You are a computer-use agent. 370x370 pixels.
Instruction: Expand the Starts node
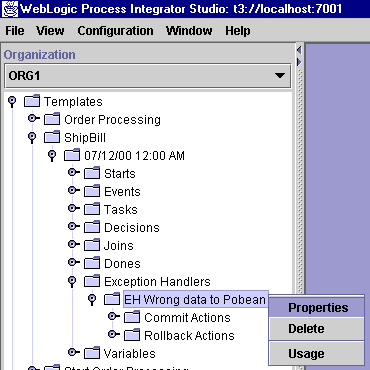pyautogui.click(x=73, y=172)
